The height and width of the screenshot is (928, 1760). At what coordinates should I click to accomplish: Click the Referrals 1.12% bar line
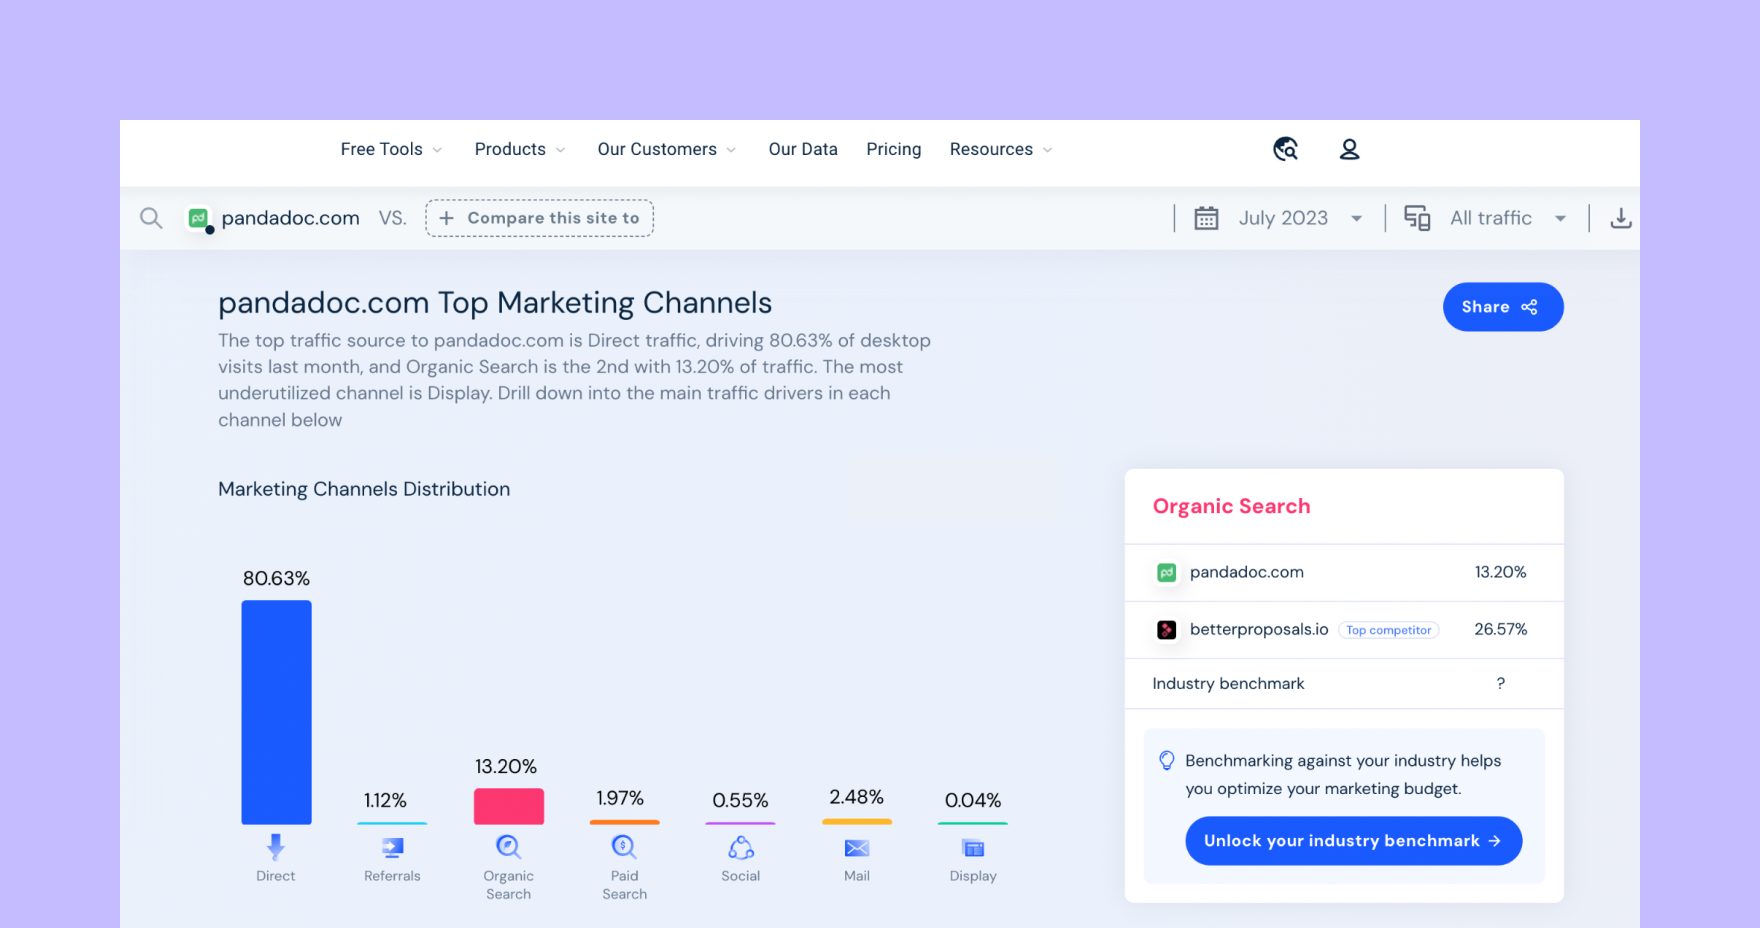tap(392, 823)
